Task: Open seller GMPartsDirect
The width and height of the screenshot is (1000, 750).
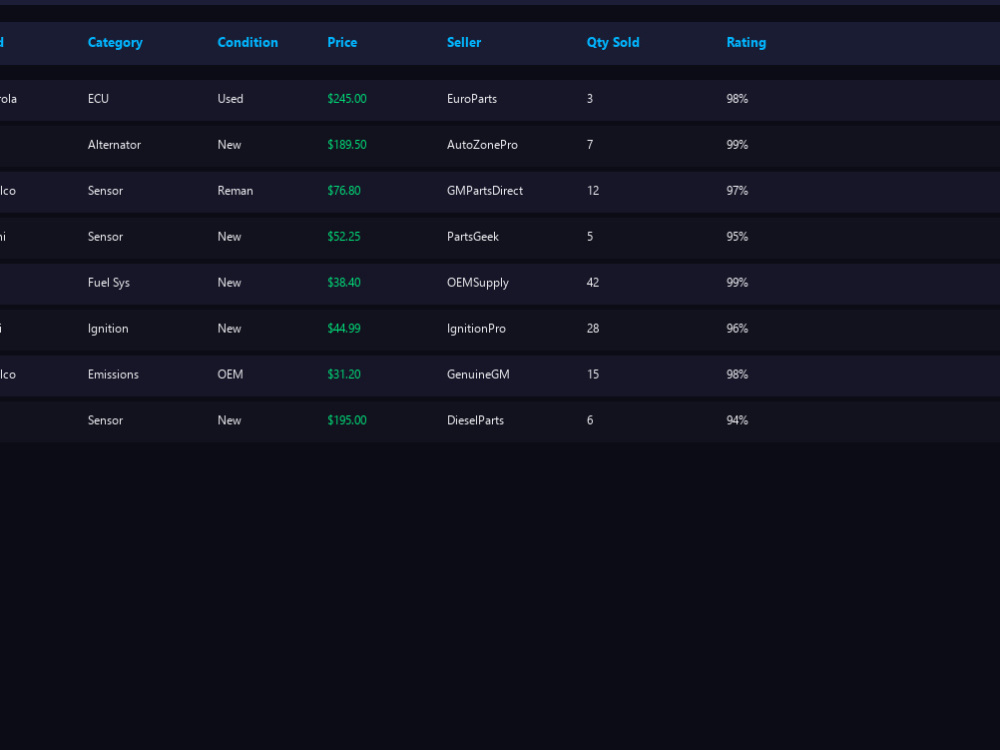Action: pos(485,191)
